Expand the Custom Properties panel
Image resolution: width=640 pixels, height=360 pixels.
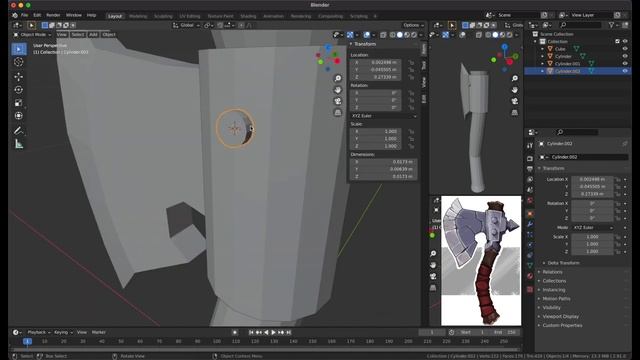coord(562,325)
